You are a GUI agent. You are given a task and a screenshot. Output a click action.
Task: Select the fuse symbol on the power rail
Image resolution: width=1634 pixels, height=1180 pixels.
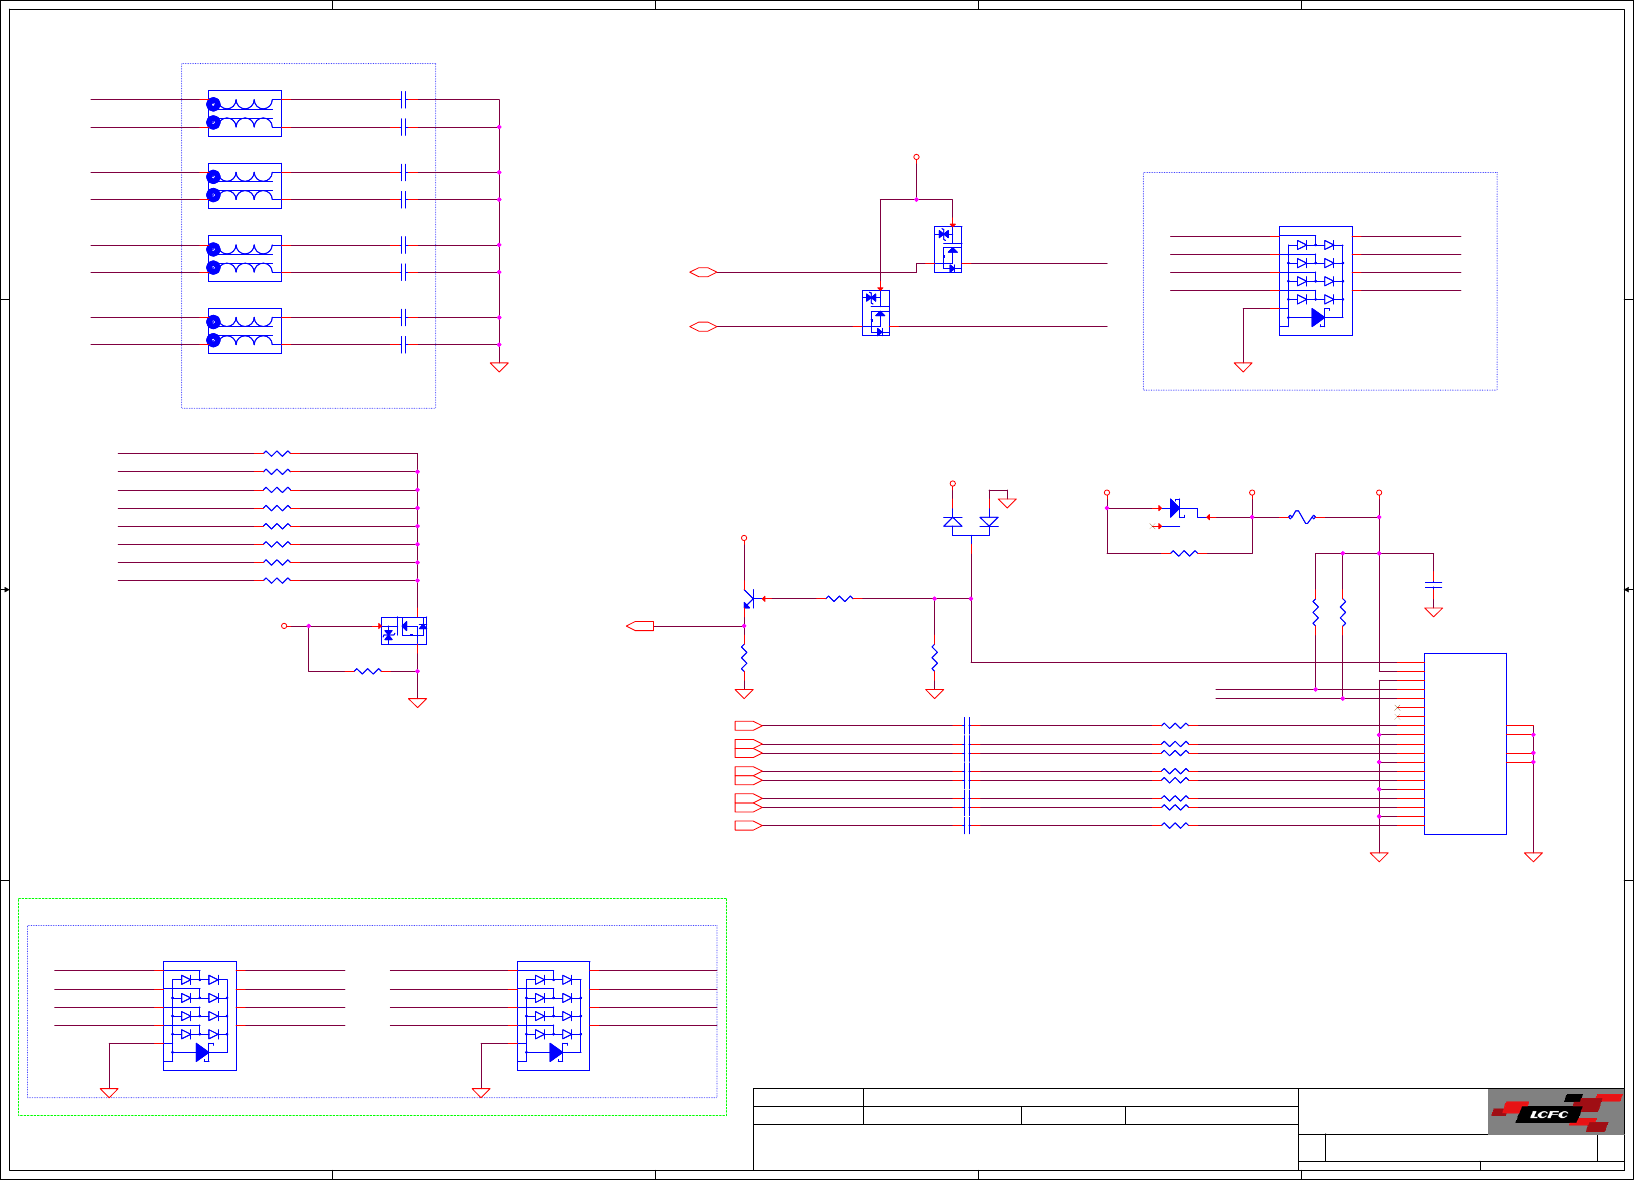coord(1302,517)
